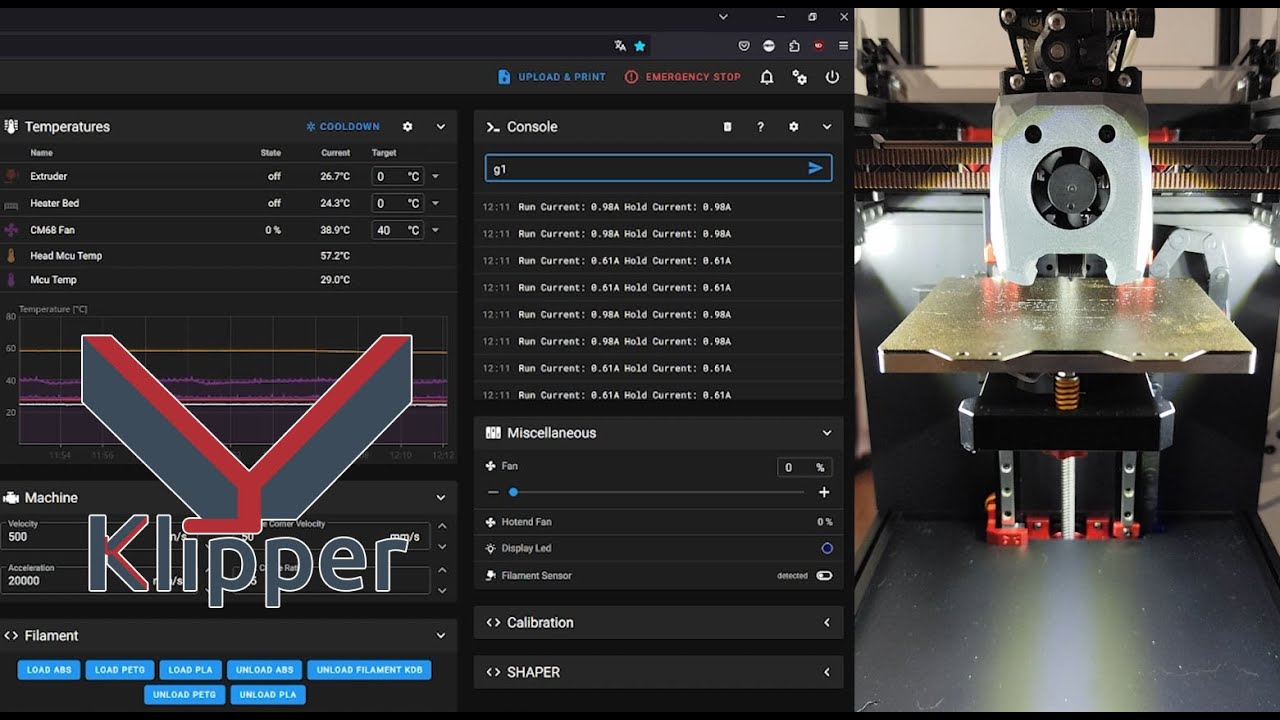Clear console with the trash icon
Image resolution: width=1280 pixels, height=720 pixels.
pos(727,127)
